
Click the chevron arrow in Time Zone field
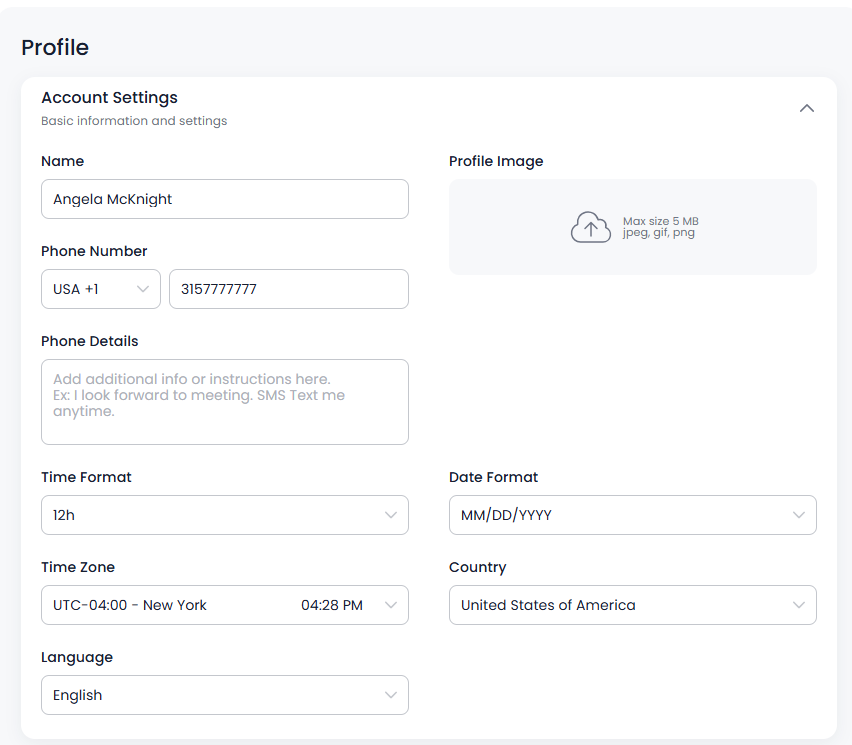point(391,605)
